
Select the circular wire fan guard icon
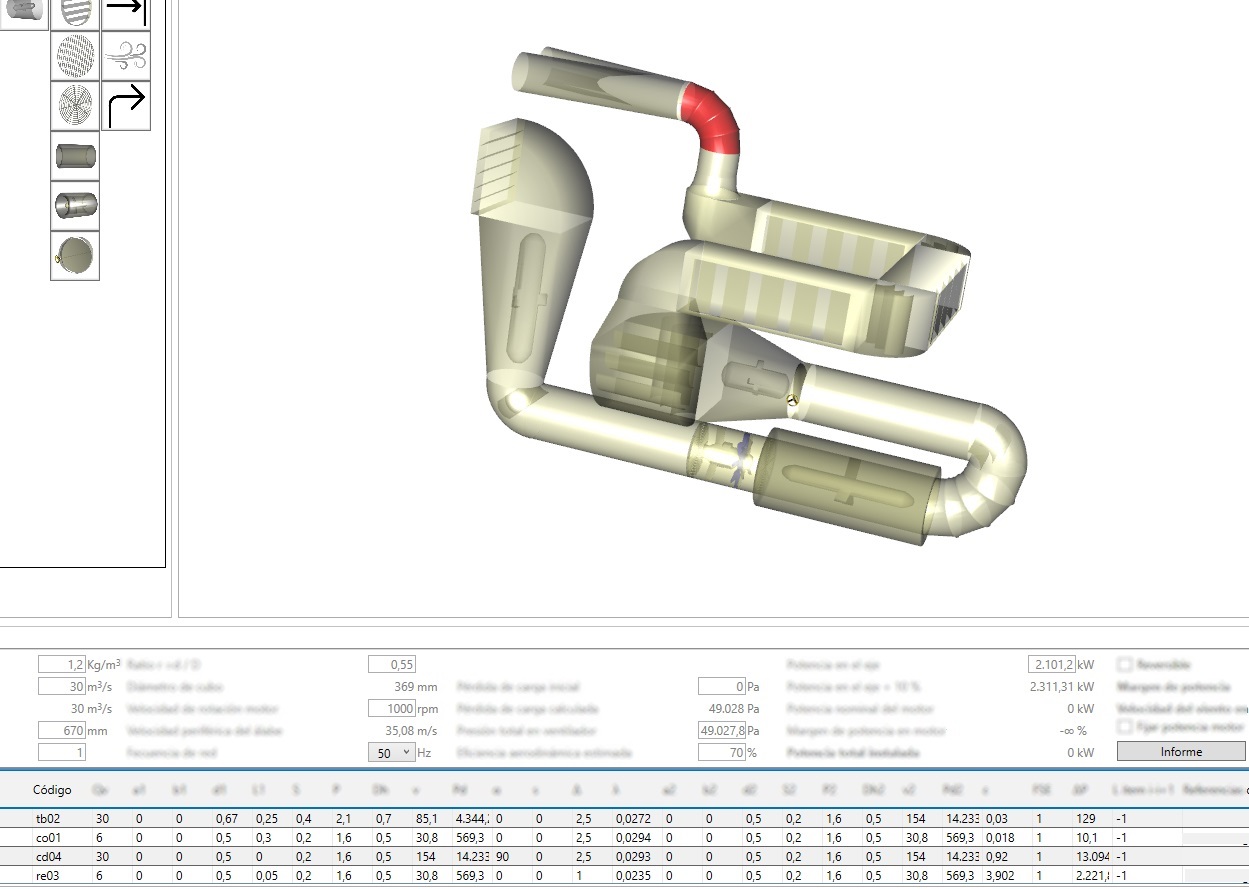click(75, 106)
